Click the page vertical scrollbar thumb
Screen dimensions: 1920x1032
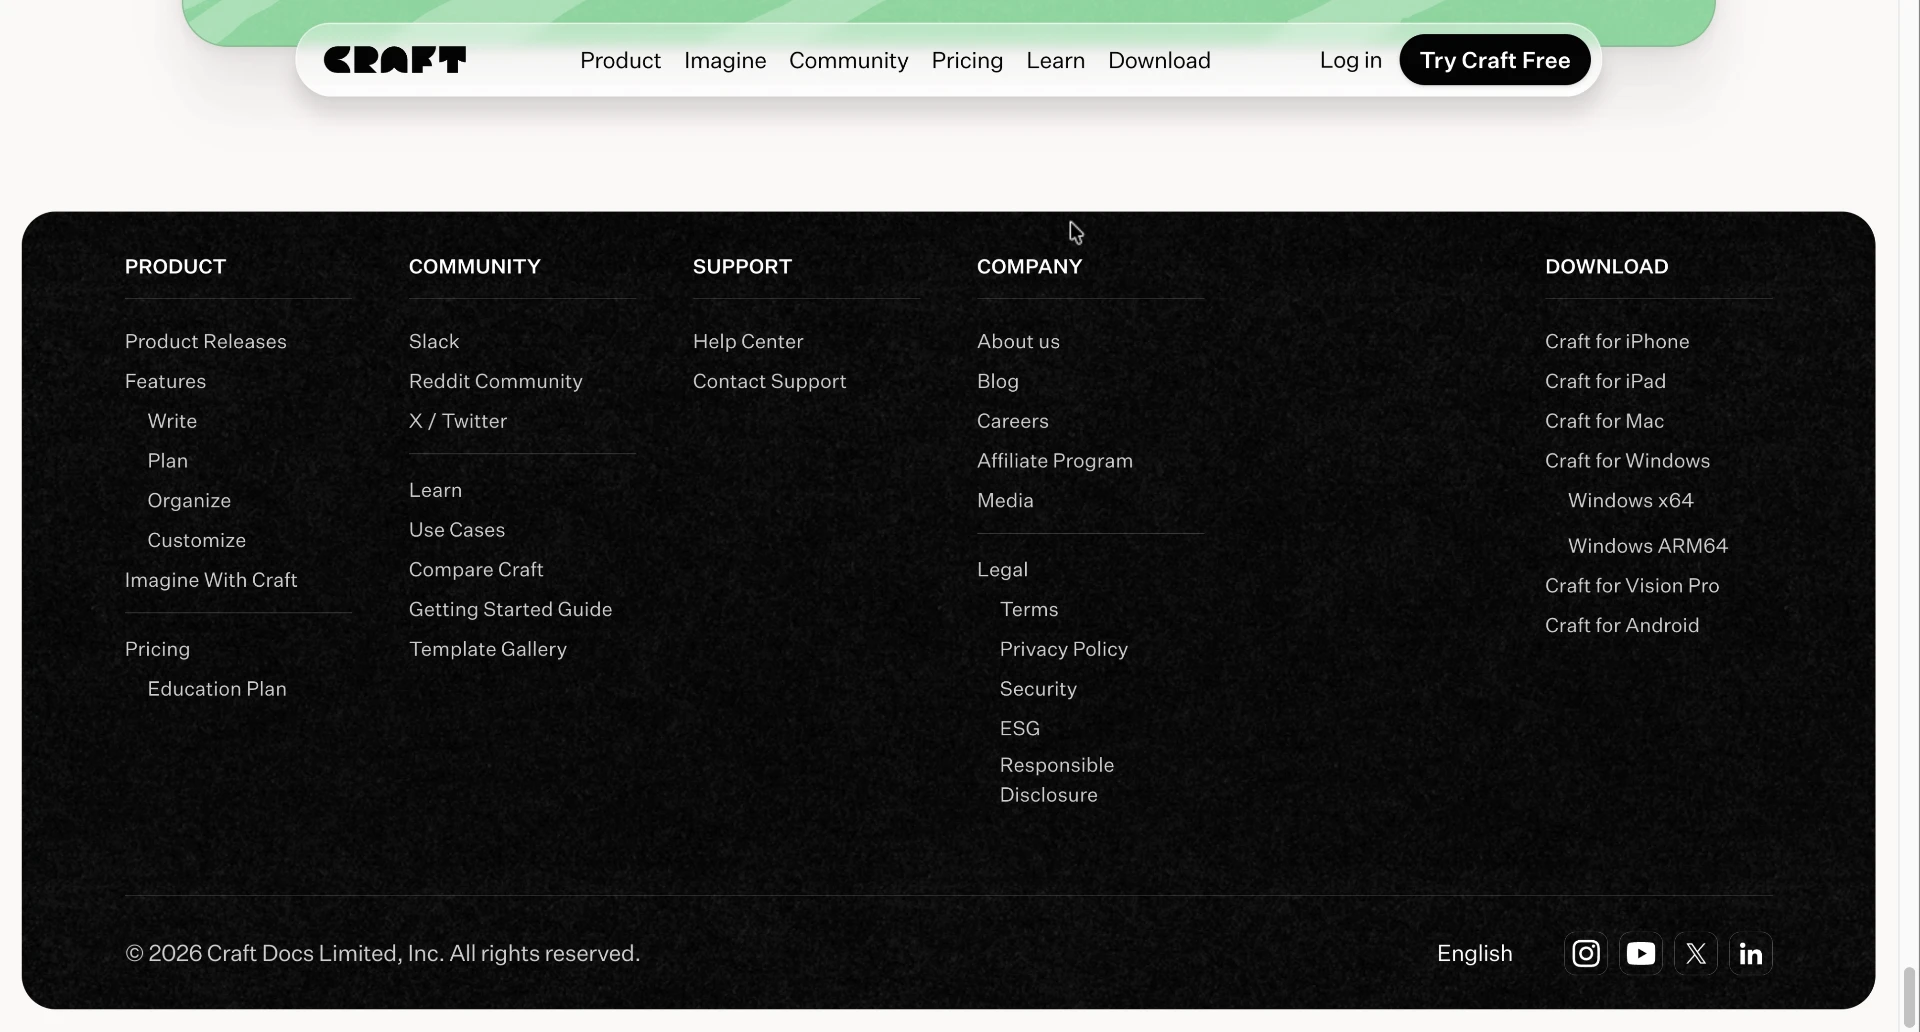(1909, 996)
